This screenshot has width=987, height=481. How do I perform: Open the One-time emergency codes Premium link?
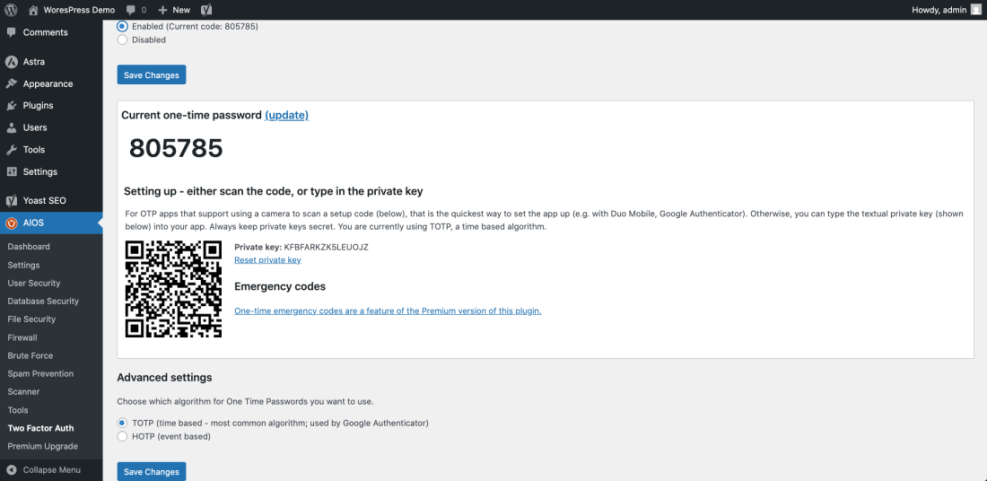388,310
